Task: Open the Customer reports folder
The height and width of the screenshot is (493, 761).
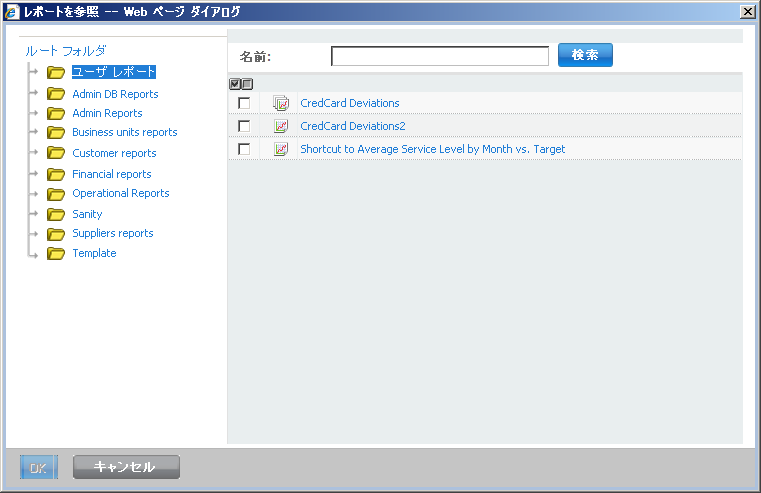Action: [114, 153]
